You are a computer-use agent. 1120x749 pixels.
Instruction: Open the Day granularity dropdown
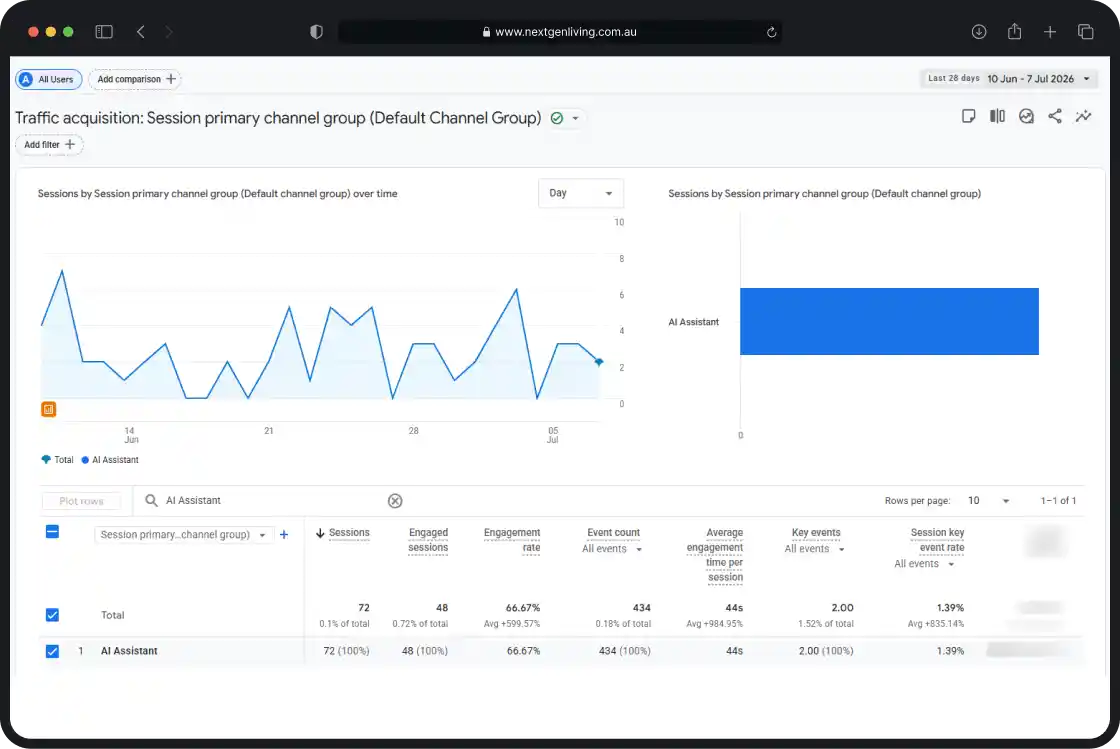(x=580, y=193)
